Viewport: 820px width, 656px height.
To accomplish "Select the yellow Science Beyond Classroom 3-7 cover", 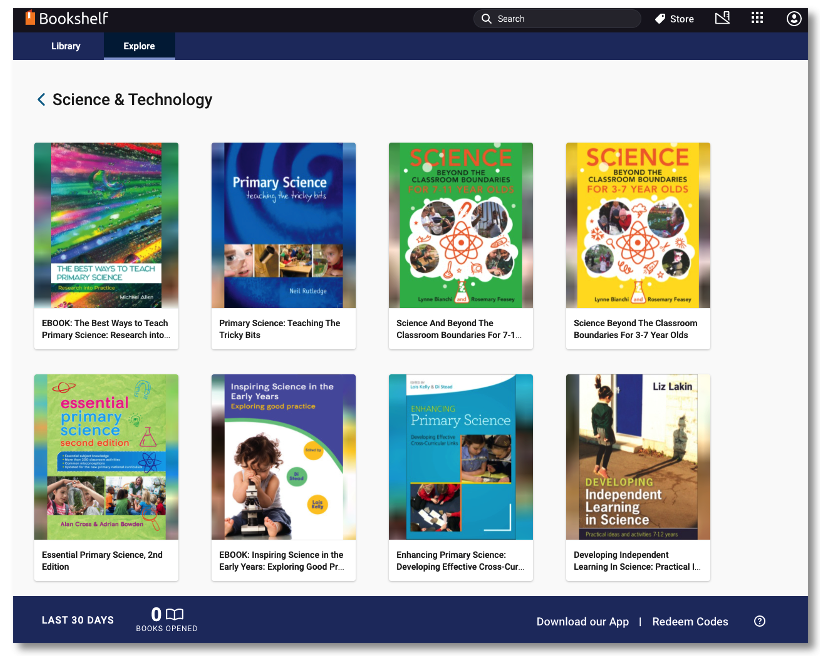I will (x=637, y=225).
